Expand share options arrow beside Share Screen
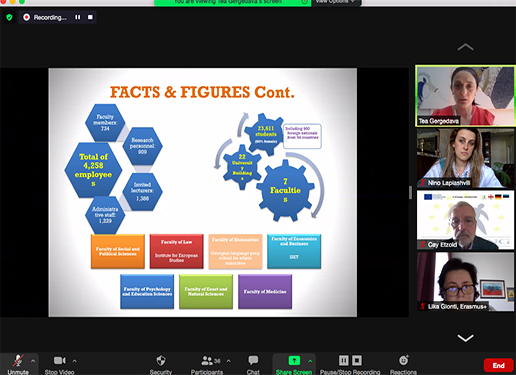The image size is (516, 375). (x=310, y=361)
